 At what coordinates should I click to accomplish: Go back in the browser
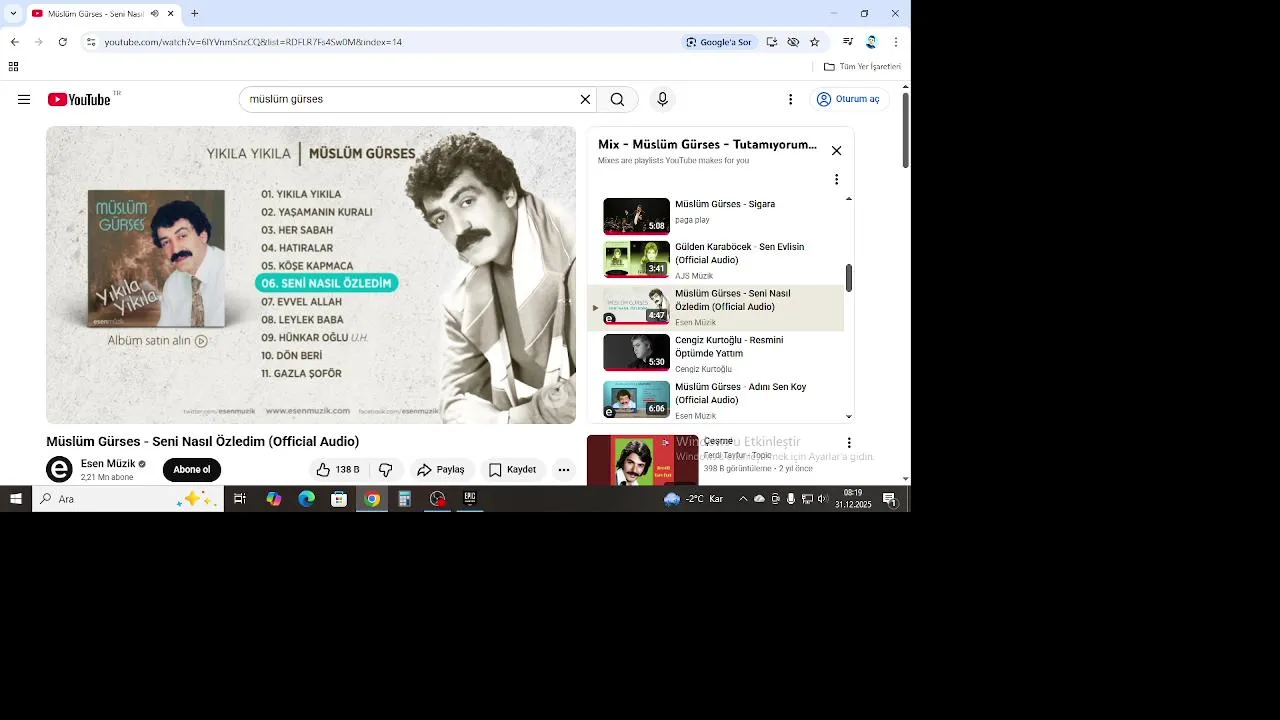[x=14, y=42]
